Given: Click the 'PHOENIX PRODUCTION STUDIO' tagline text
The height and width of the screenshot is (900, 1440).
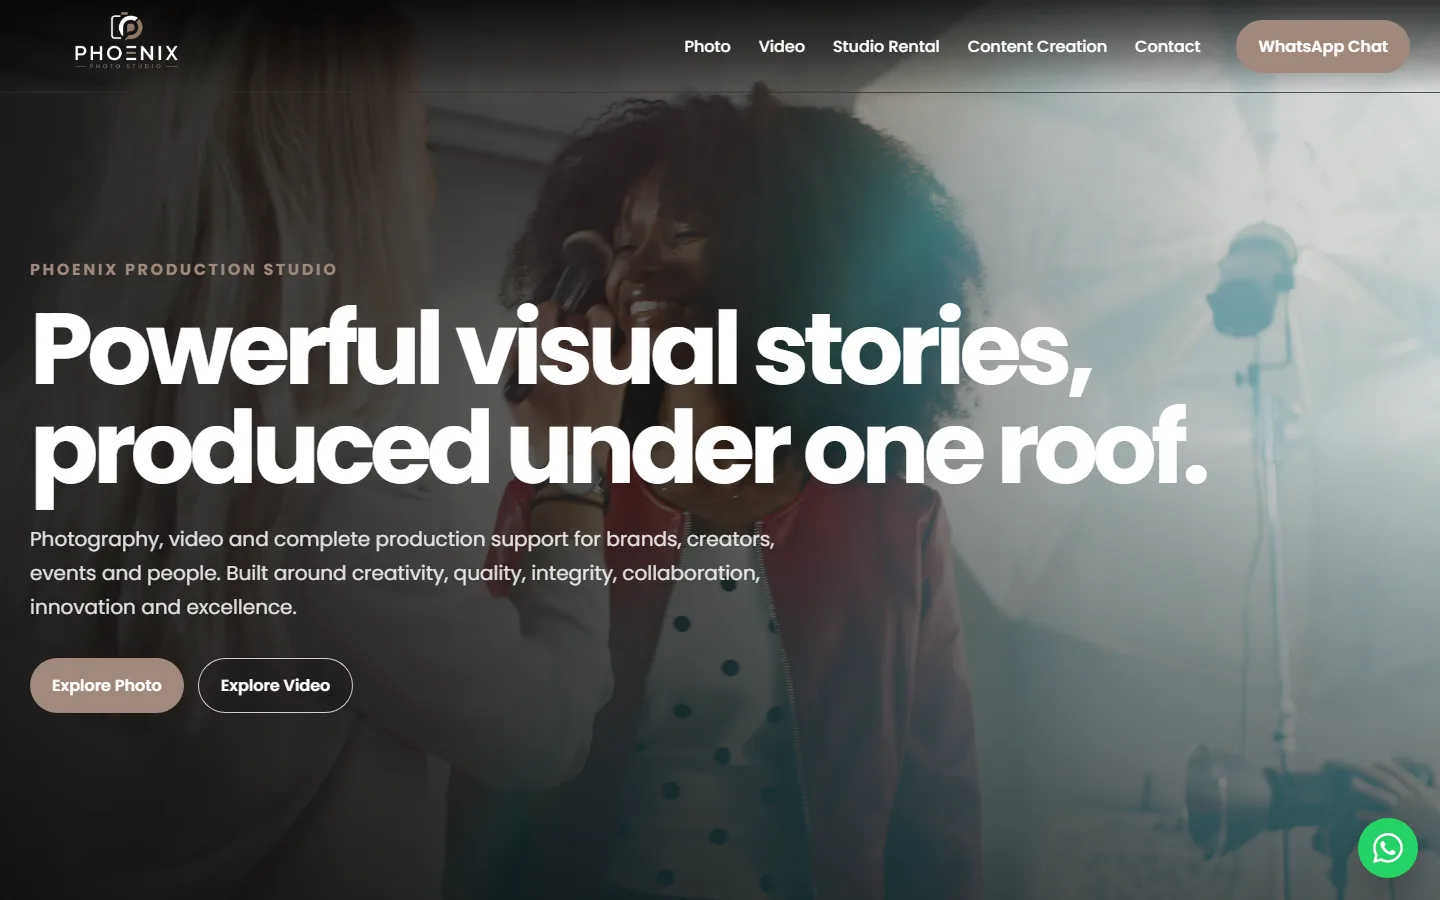Looking at the screenshot, I should [183, 269].
